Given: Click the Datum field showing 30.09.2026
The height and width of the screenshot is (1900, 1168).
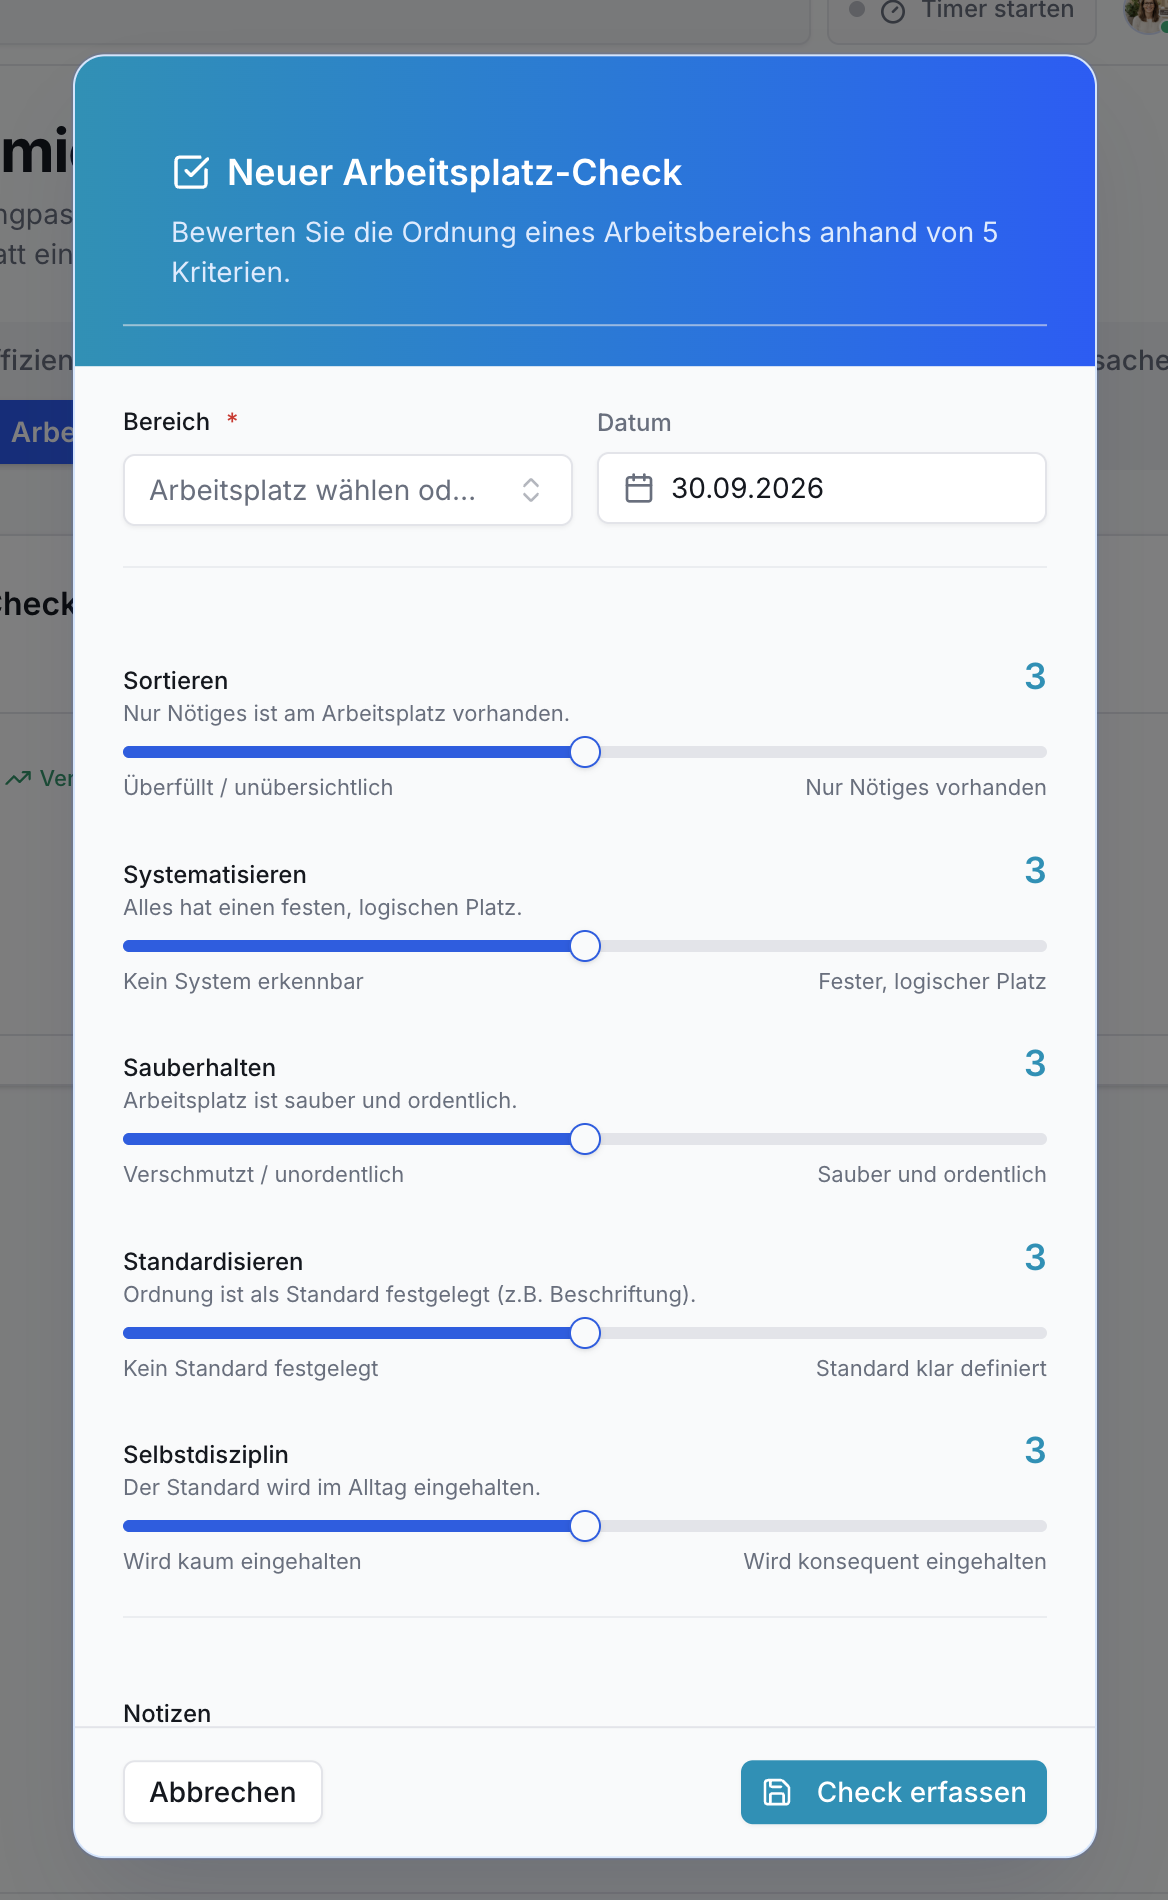Looking at the screenshot, I should click(x=822, y=488).
